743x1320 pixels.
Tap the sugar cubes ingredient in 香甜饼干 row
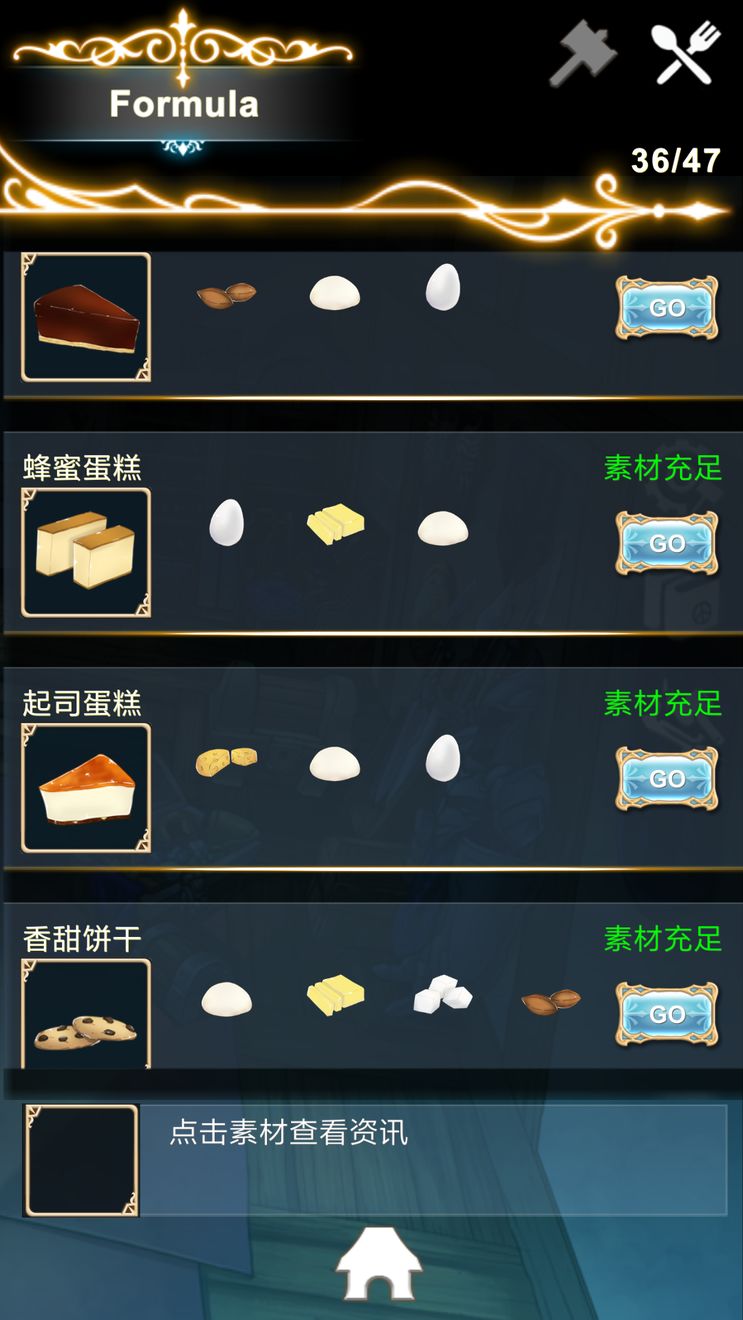tap(443, 997)
